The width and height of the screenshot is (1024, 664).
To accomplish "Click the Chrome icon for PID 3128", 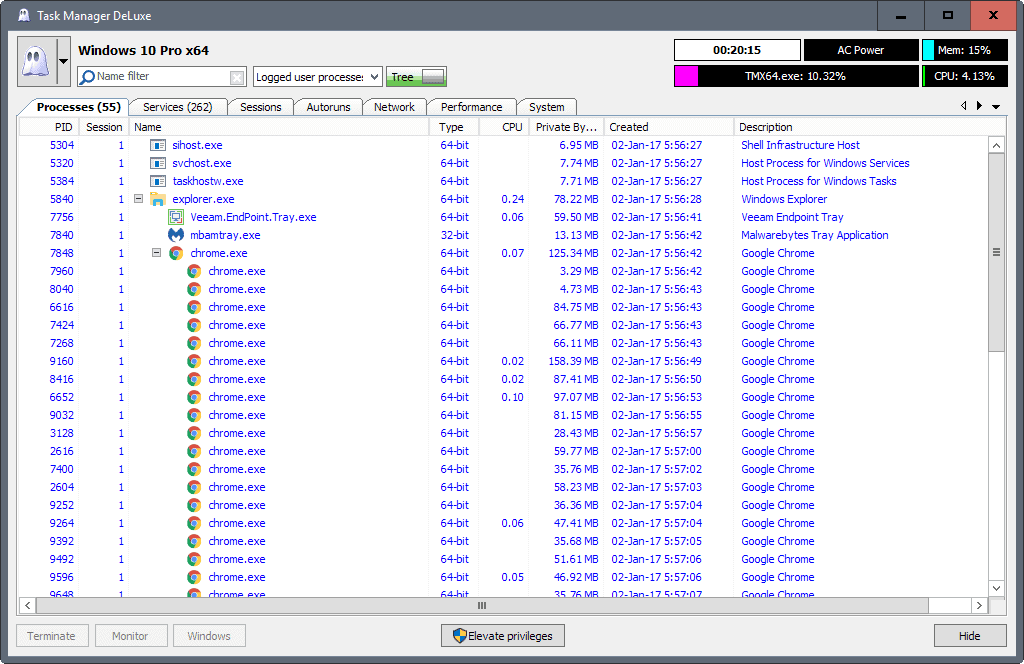I will (194, 433).
